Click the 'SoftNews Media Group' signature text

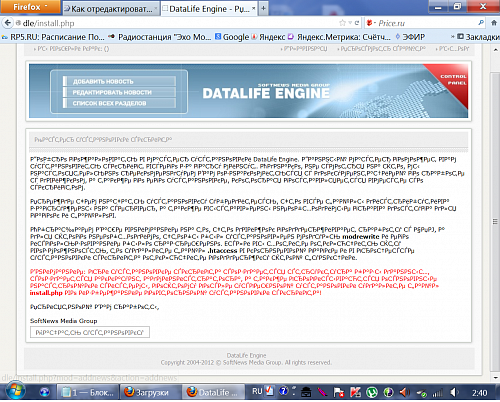click(64, 321)
